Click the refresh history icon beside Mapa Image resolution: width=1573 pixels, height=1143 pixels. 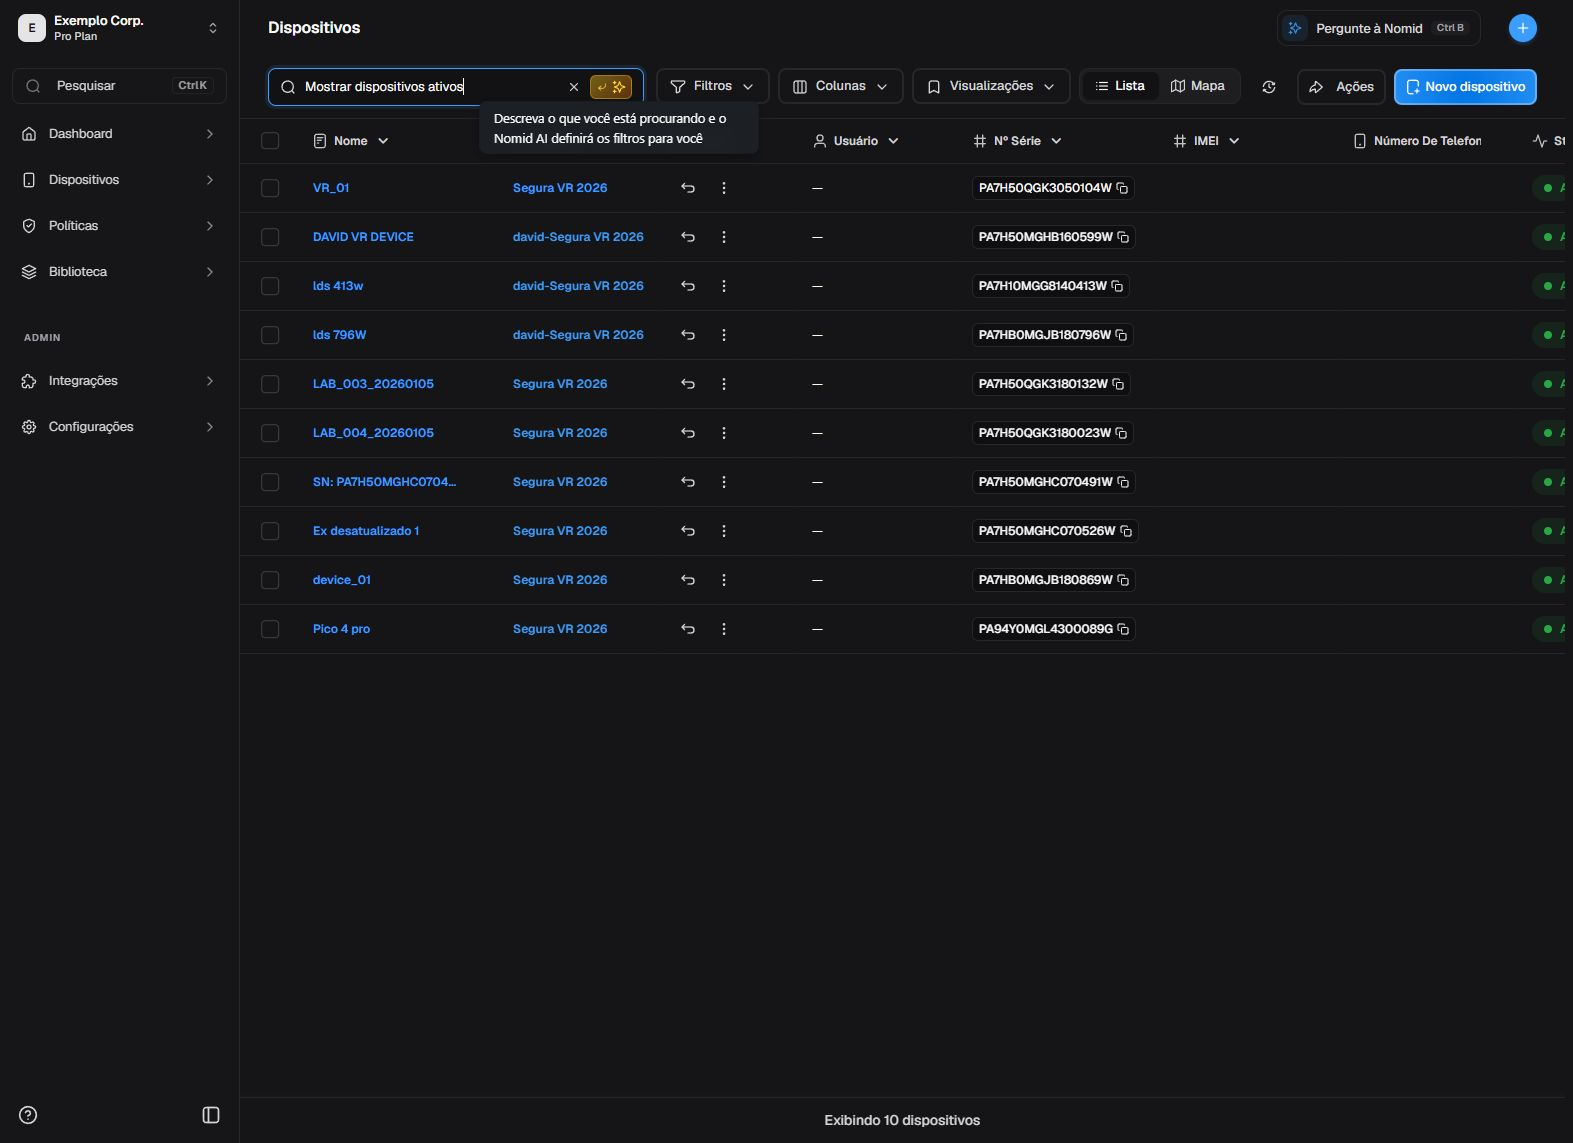click(1269, 87)
